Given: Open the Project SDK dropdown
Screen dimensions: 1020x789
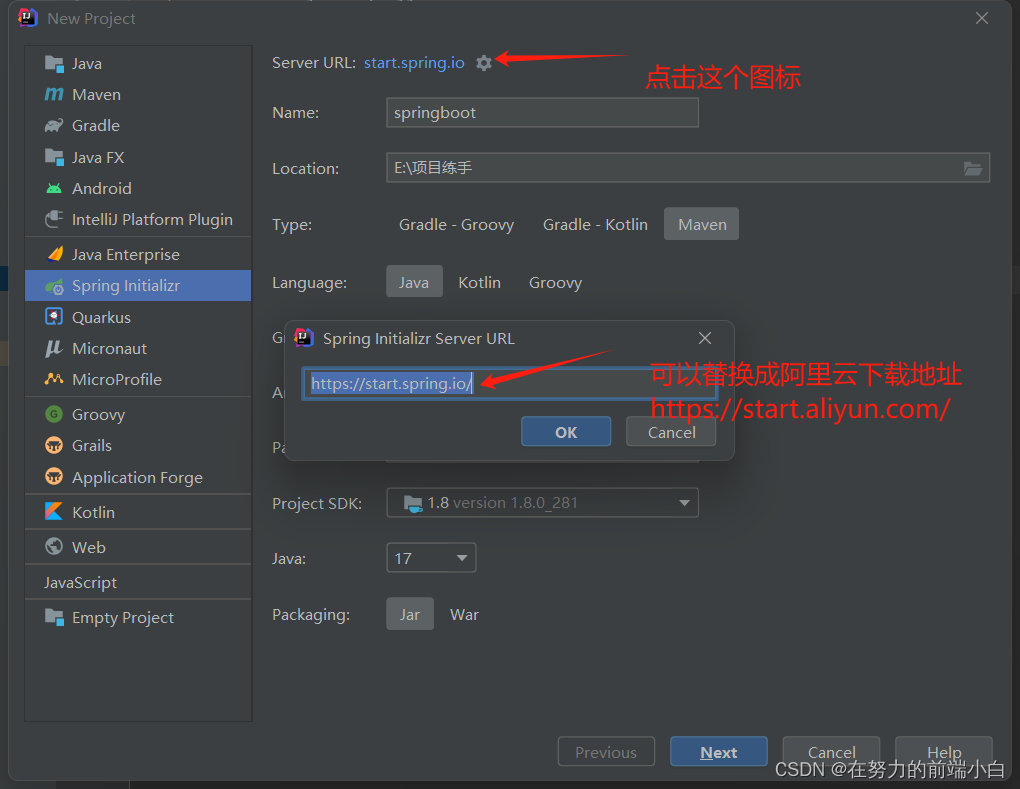Looking at the screenshot, I should 542,503.
